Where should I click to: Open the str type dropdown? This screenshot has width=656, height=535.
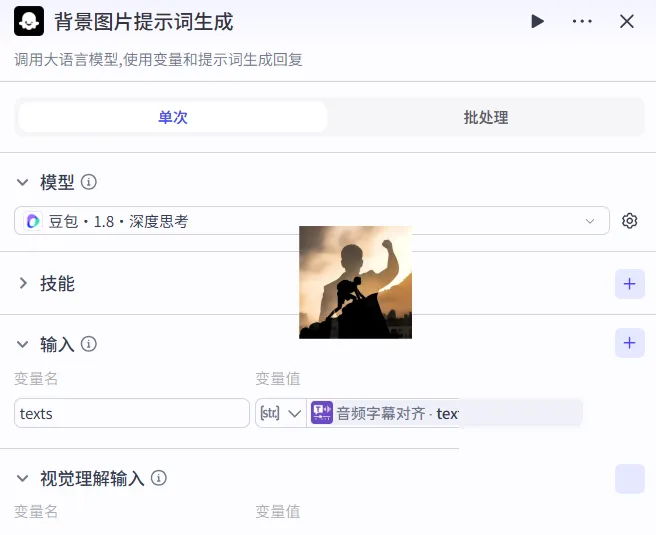coord(281,413)
